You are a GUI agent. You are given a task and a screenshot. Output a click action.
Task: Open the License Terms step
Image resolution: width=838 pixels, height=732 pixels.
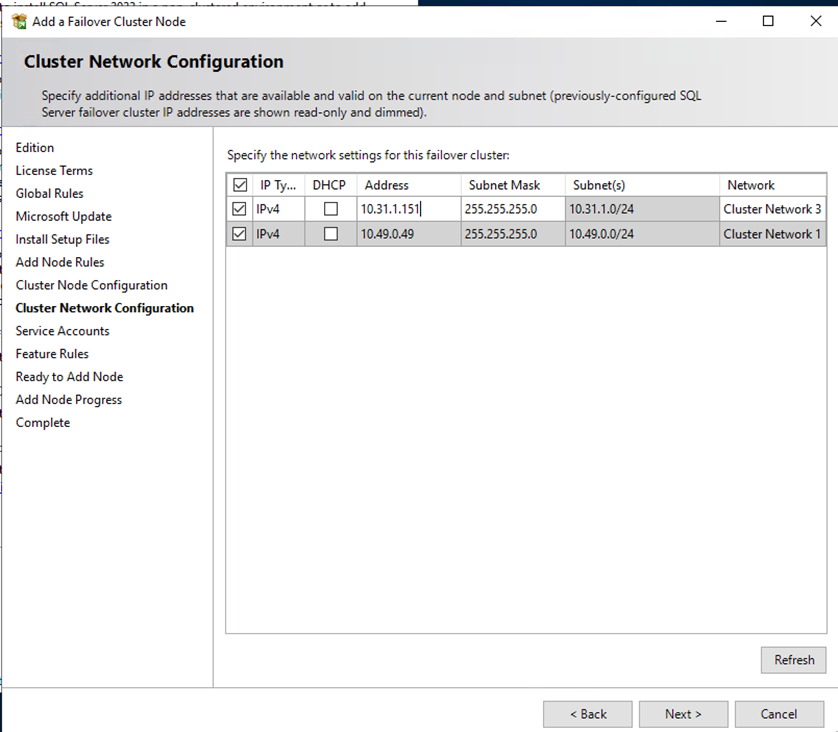54,171
